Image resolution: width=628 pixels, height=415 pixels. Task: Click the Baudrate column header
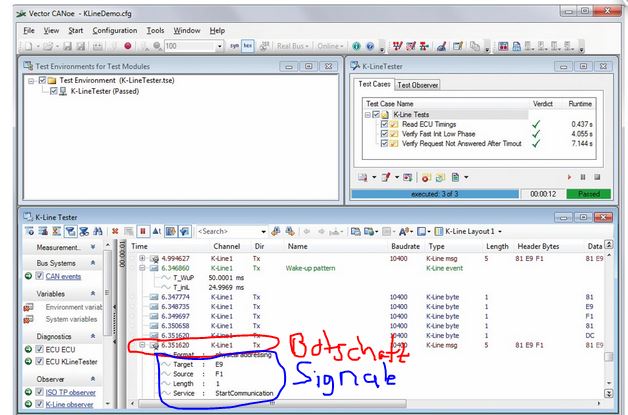click(405, 246)
